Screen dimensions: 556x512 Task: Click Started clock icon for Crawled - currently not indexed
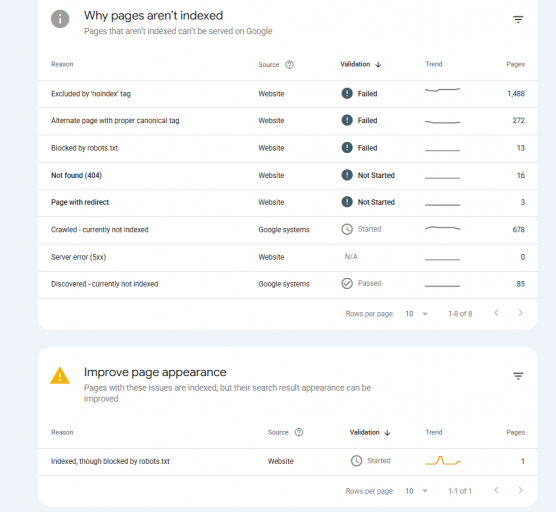pos(347,229)
